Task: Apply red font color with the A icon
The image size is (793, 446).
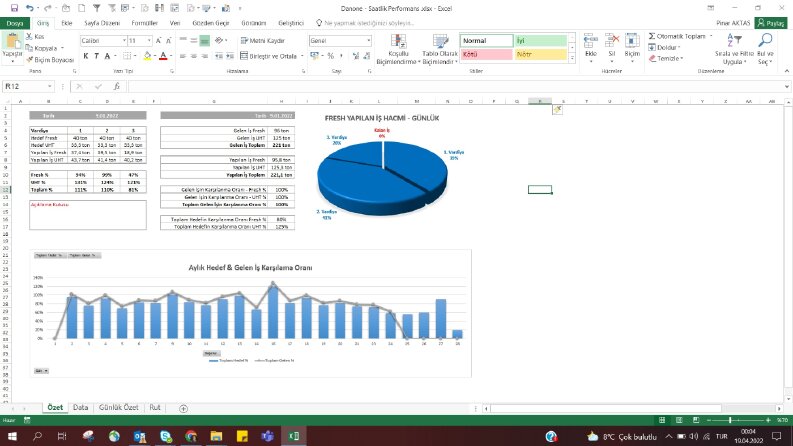Action: coord(163,56)
